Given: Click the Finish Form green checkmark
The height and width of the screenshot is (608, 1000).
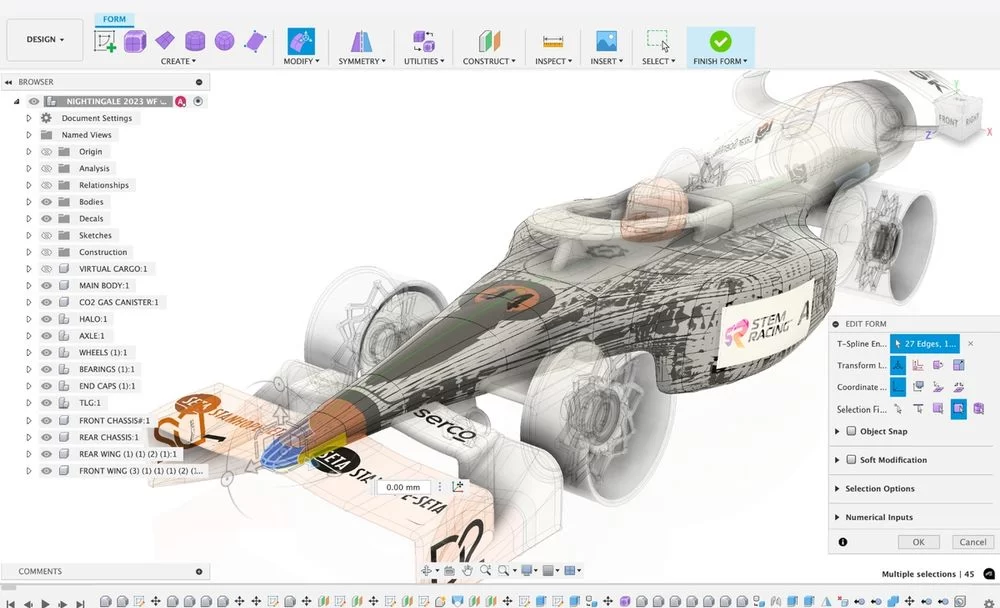Looking at the screenshot, I should coord(720,41).
